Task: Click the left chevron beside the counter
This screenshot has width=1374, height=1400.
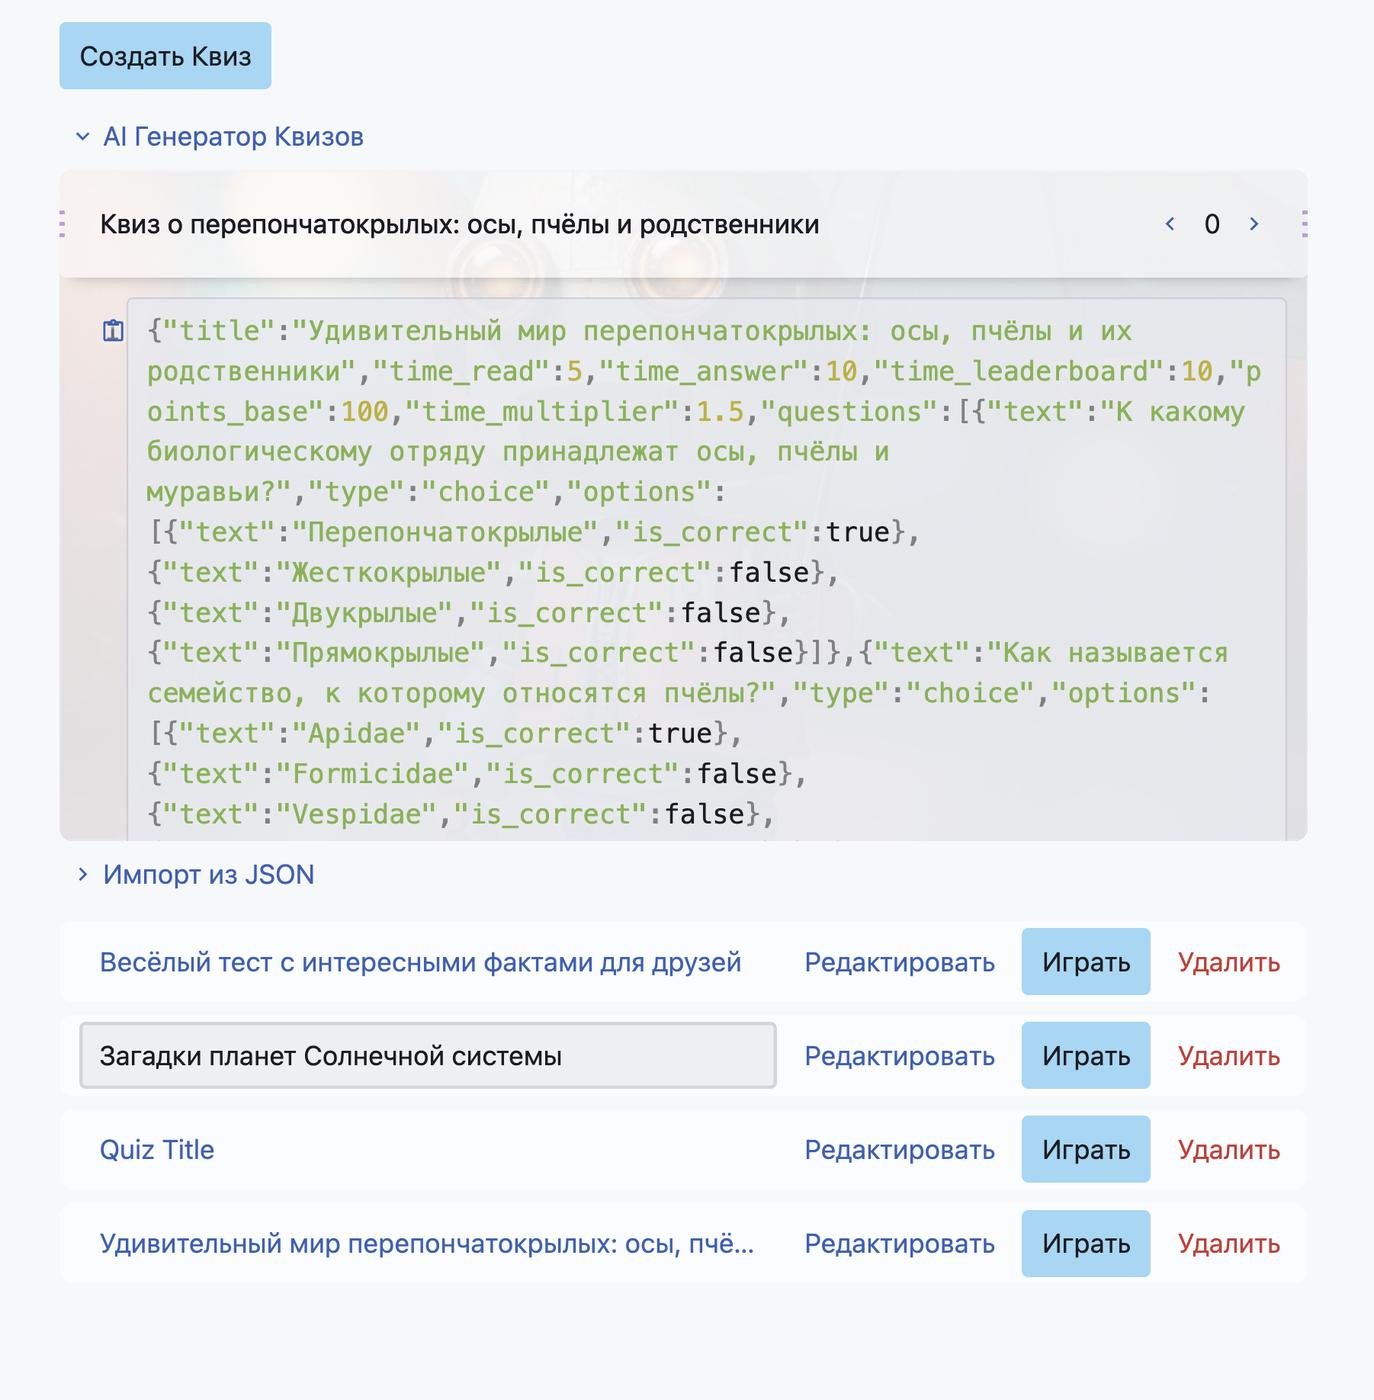Action: coord(1170,224)
